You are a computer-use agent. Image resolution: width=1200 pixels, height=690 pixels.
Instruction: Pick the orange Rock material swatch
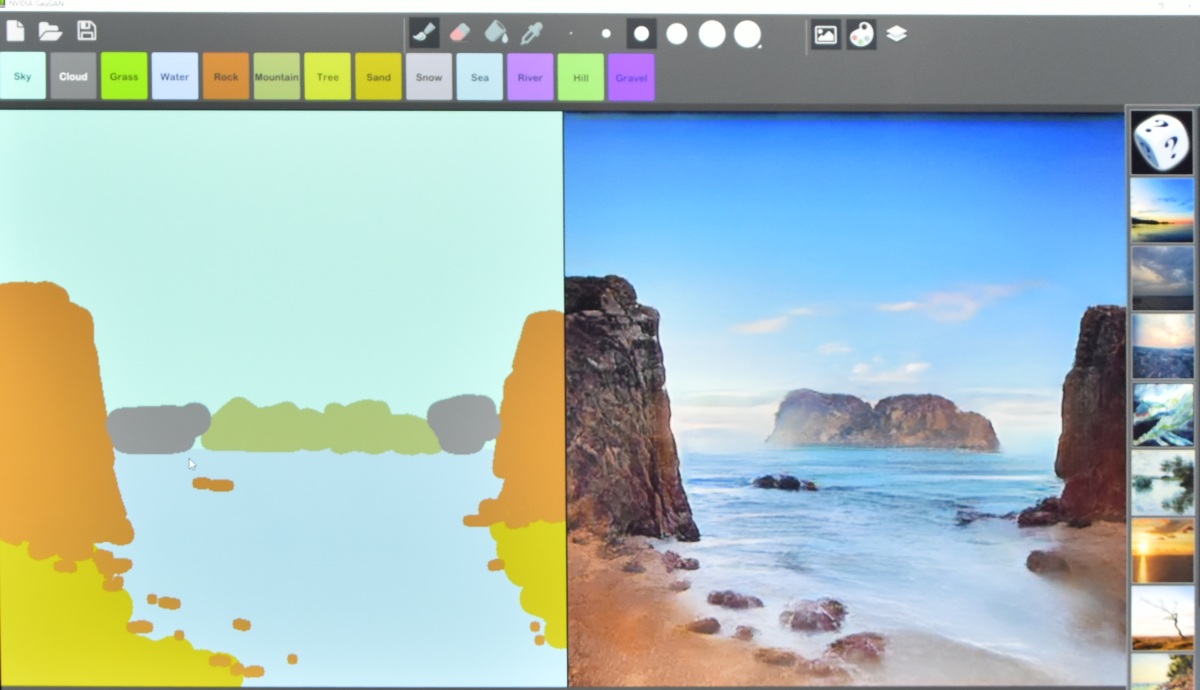(226, 77)
